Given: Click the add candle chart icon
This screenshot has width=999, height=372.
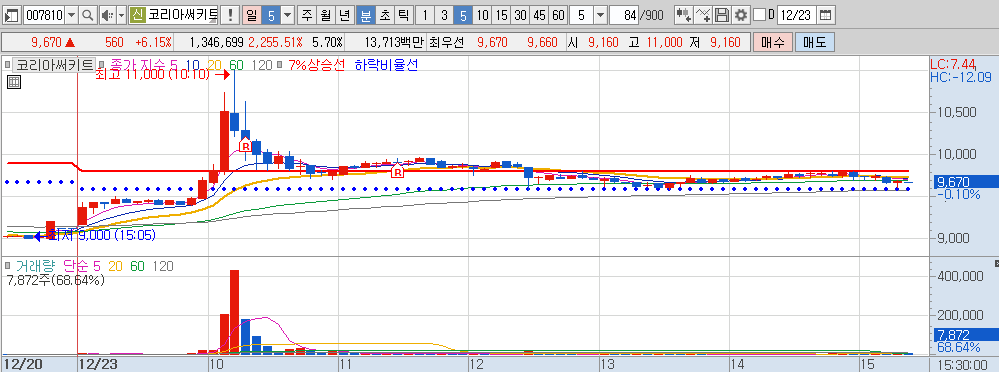Looking at the screenshot, I should 684,15.
